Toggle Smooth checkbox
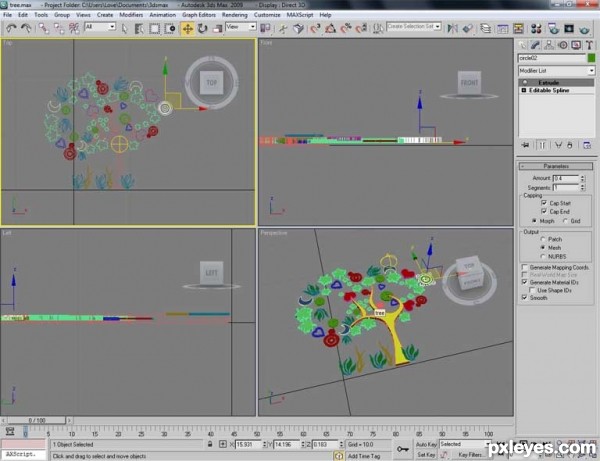600x461 pixels. pos(525,297)
